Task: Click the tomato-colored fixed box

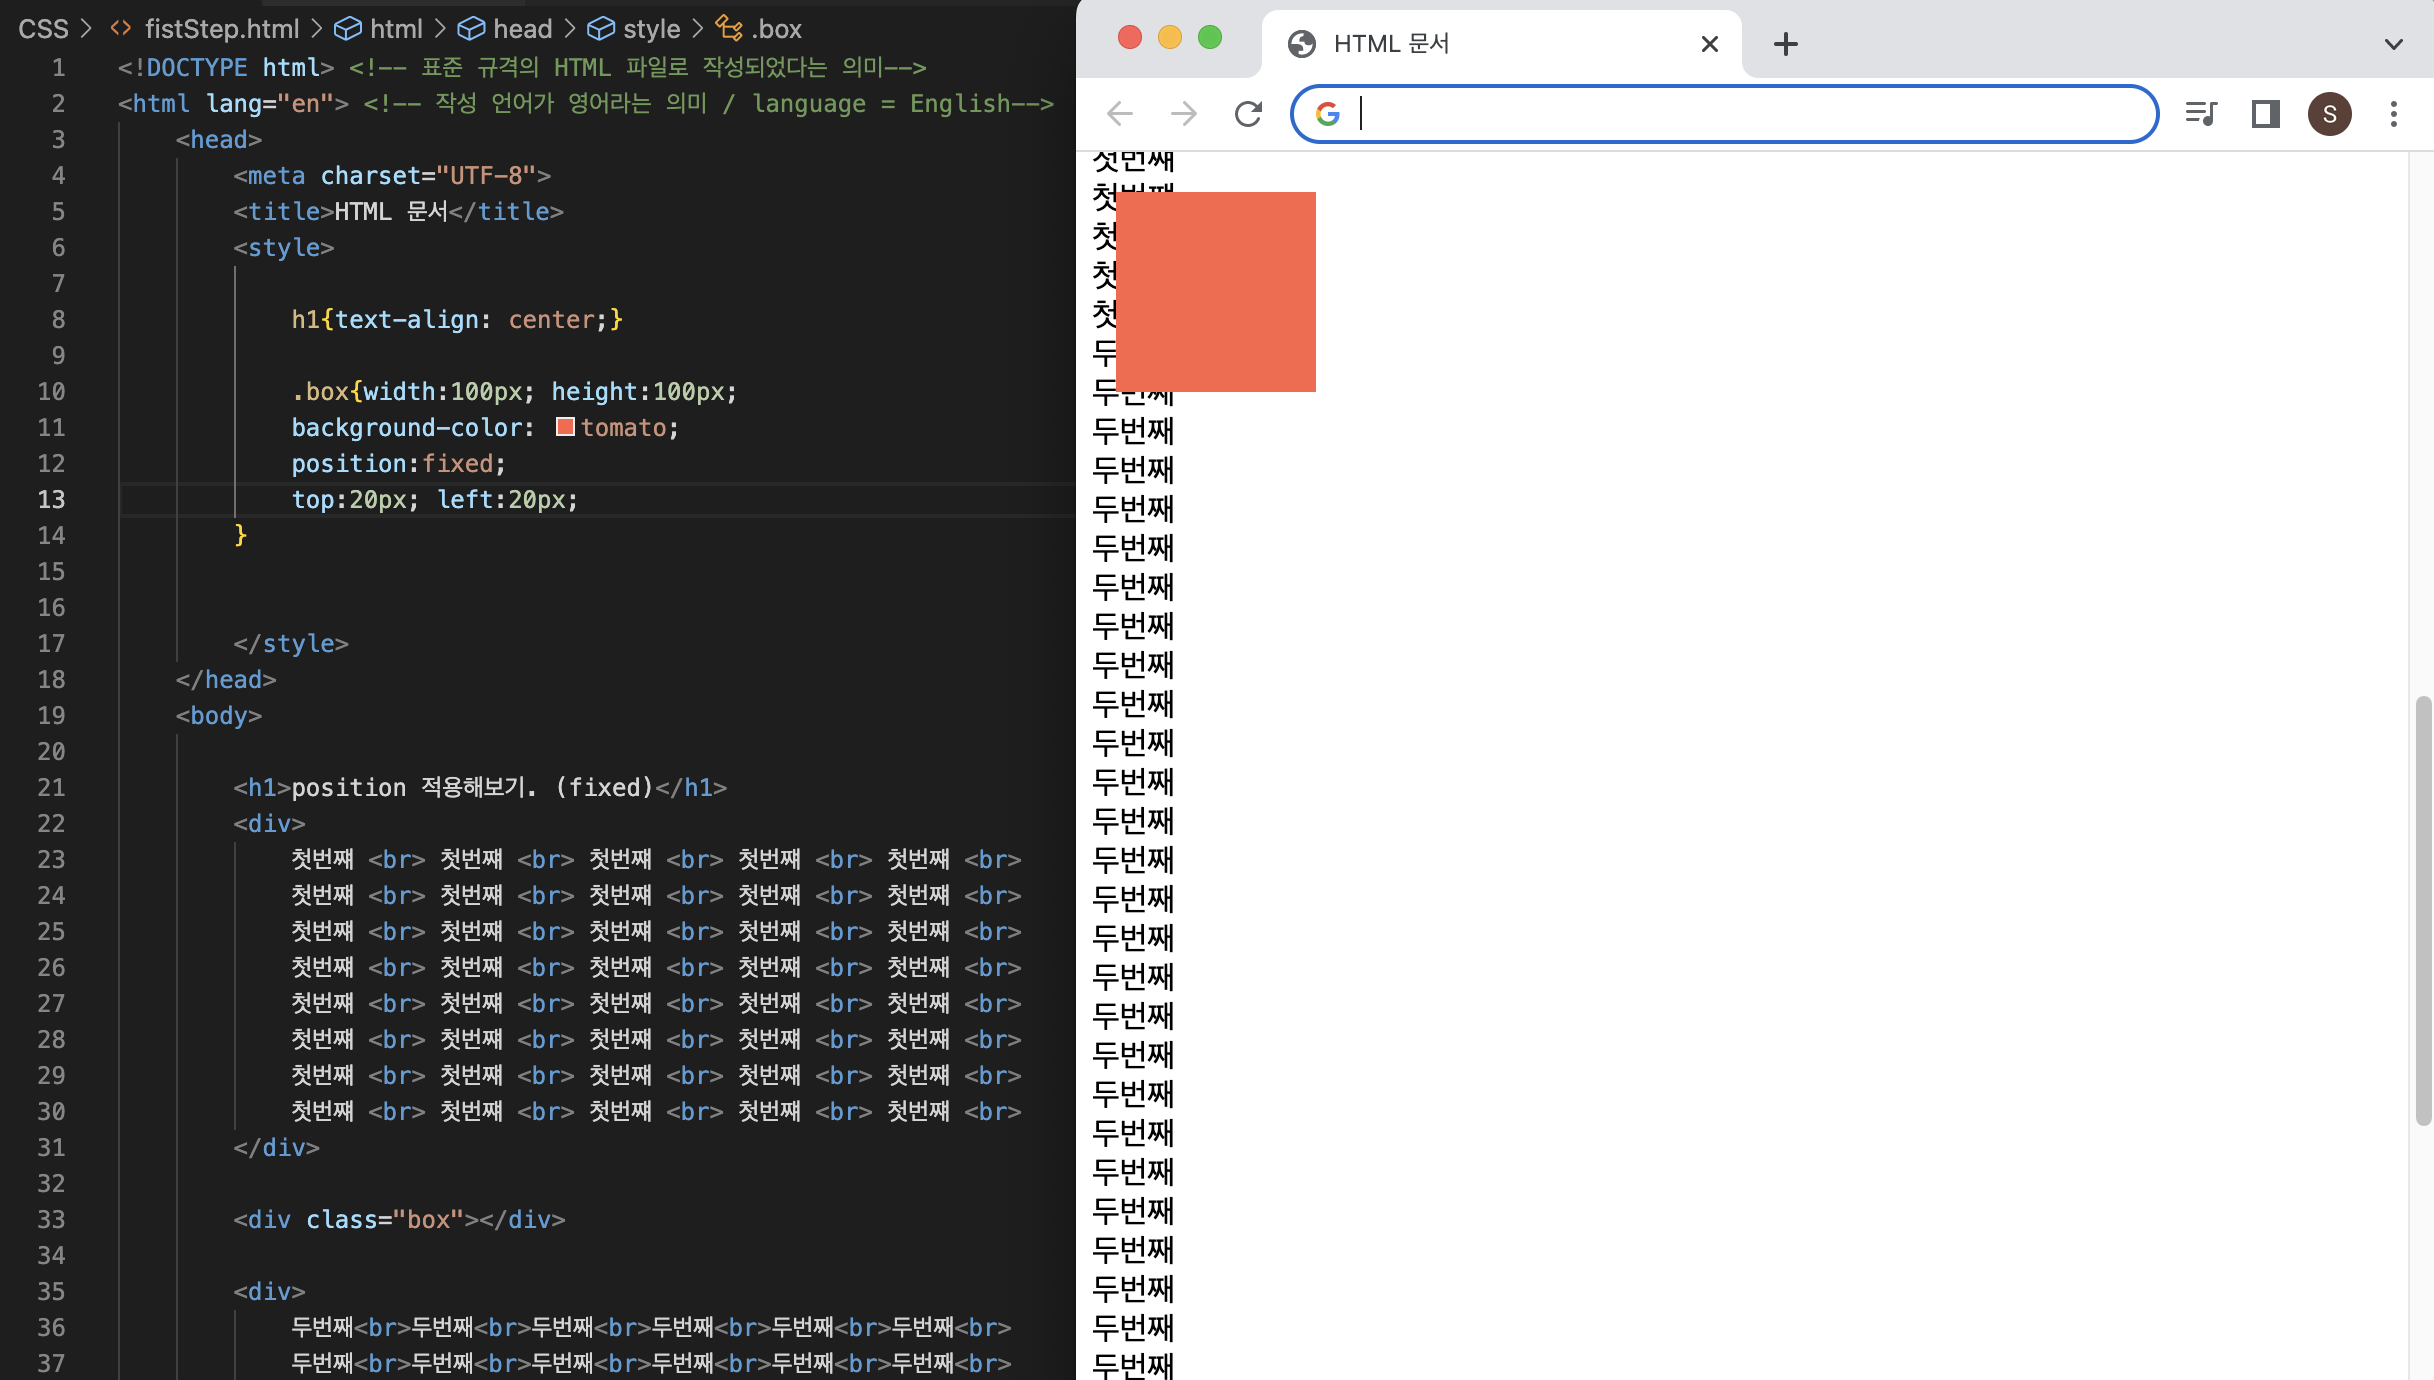Action: 1216,292
